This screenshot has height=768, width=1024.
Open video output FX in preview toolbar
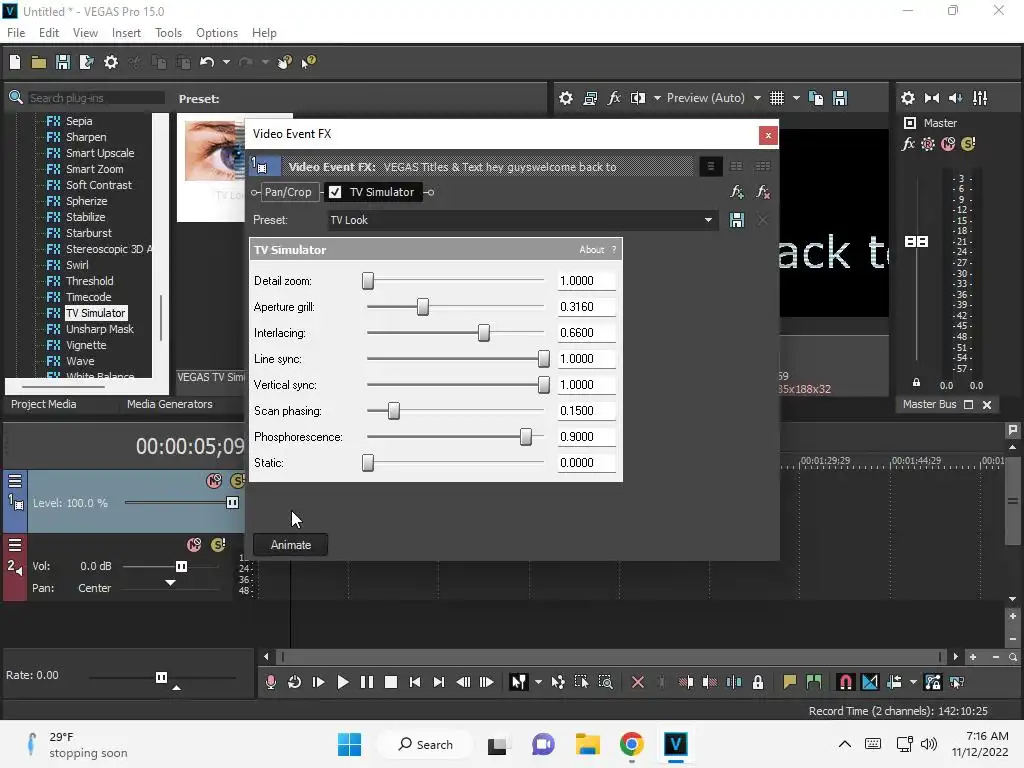(x=614, y=98)
